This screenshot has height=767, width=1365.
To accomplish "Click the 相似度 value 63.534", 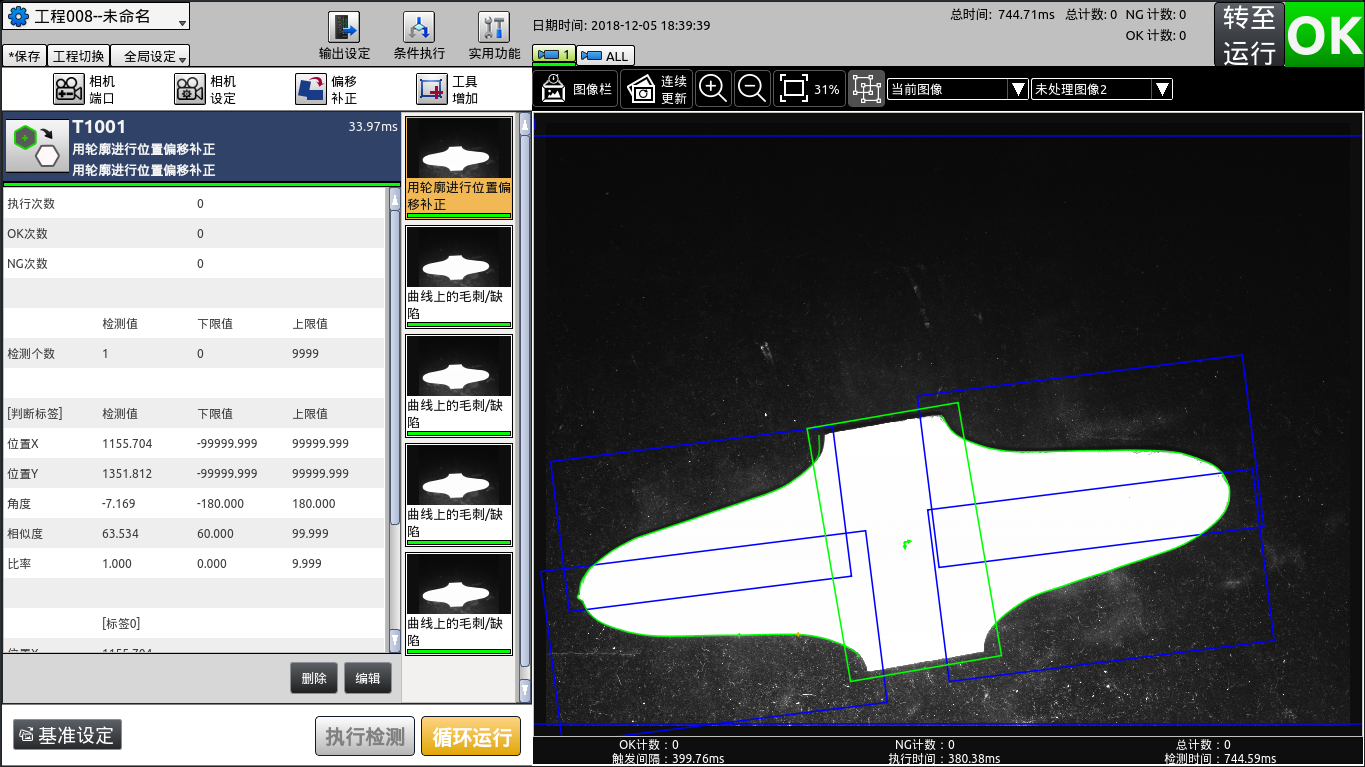I will point(120,533).
